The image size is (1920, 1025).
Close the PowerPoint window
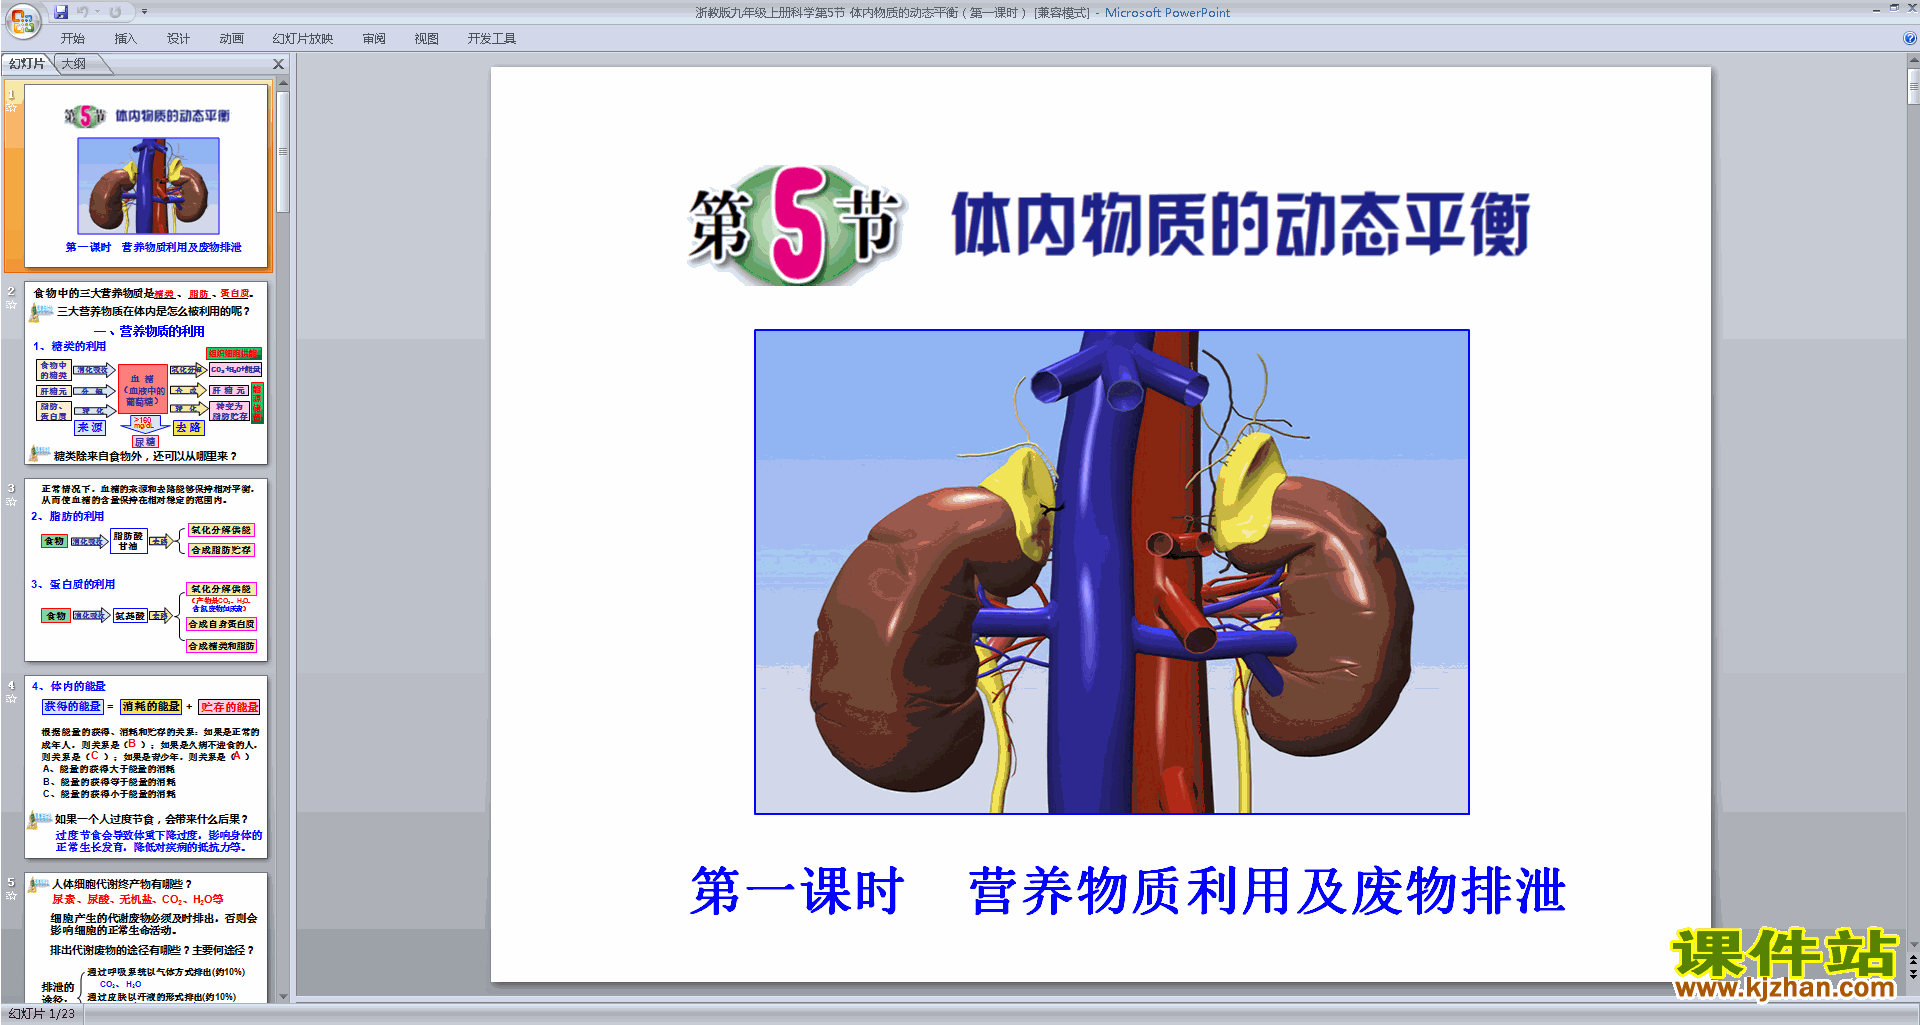pyautogui.click(x=1911, y=8)
